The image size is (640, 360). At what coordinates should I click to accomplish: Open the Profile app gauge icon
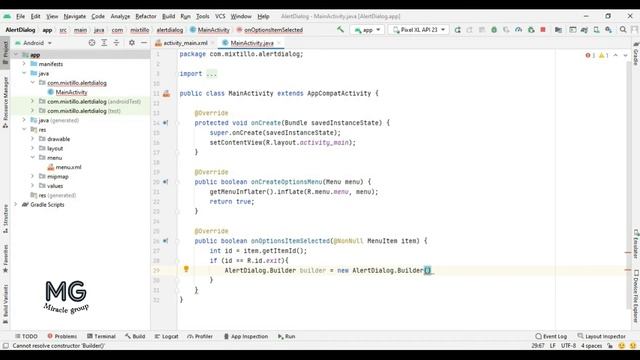point(518,30)
